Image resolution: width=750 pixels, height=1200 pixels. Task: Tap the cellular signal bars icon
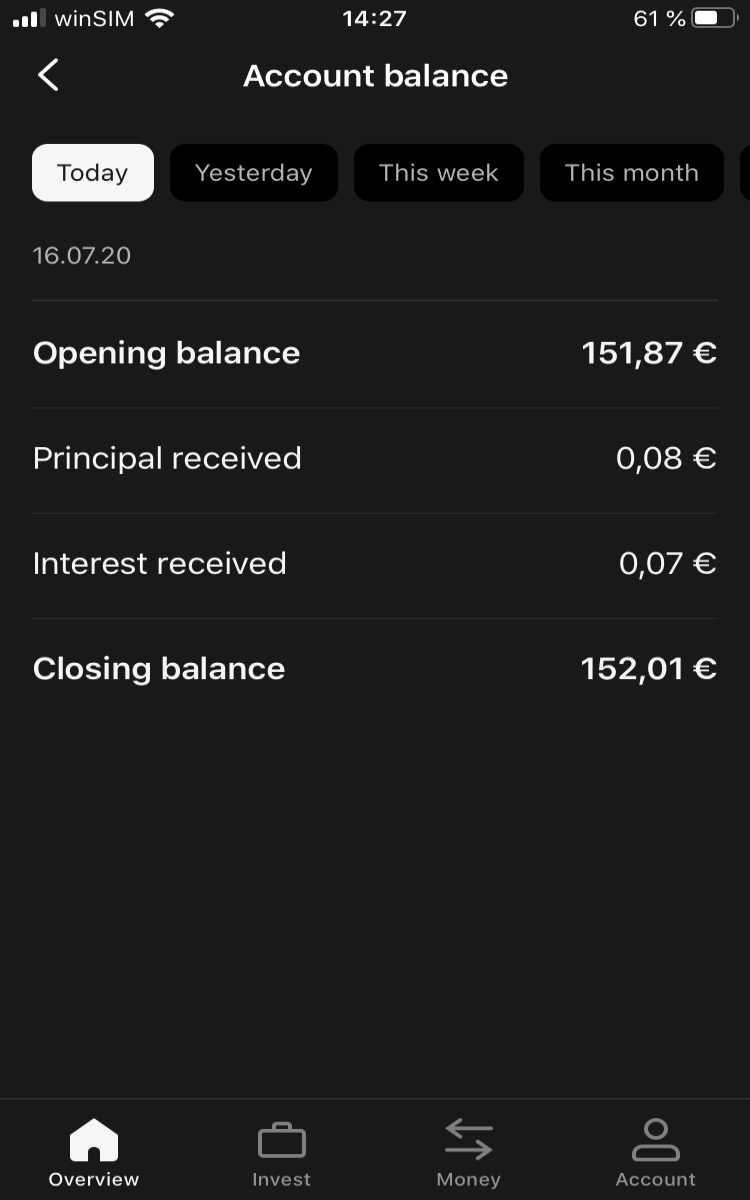(30, 19)
